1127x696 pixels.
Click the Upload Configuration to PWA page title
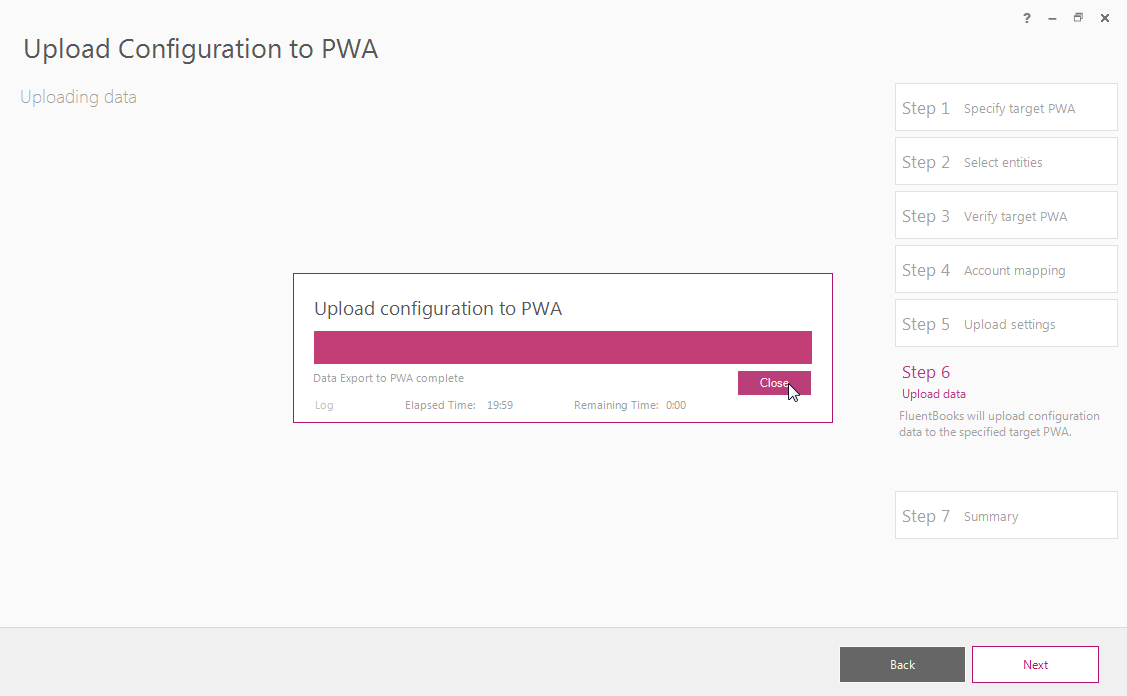(x=201, y=49)
